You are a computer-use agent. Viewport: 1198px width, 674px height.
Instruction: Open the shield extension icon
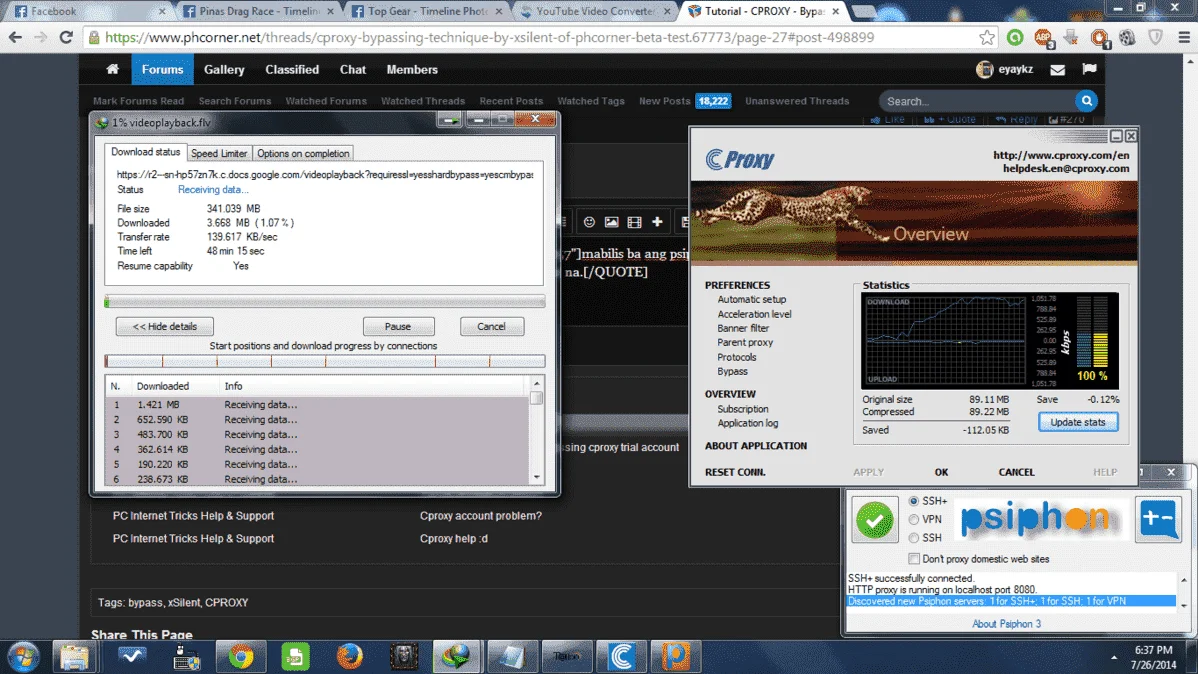click(1155, 37)
